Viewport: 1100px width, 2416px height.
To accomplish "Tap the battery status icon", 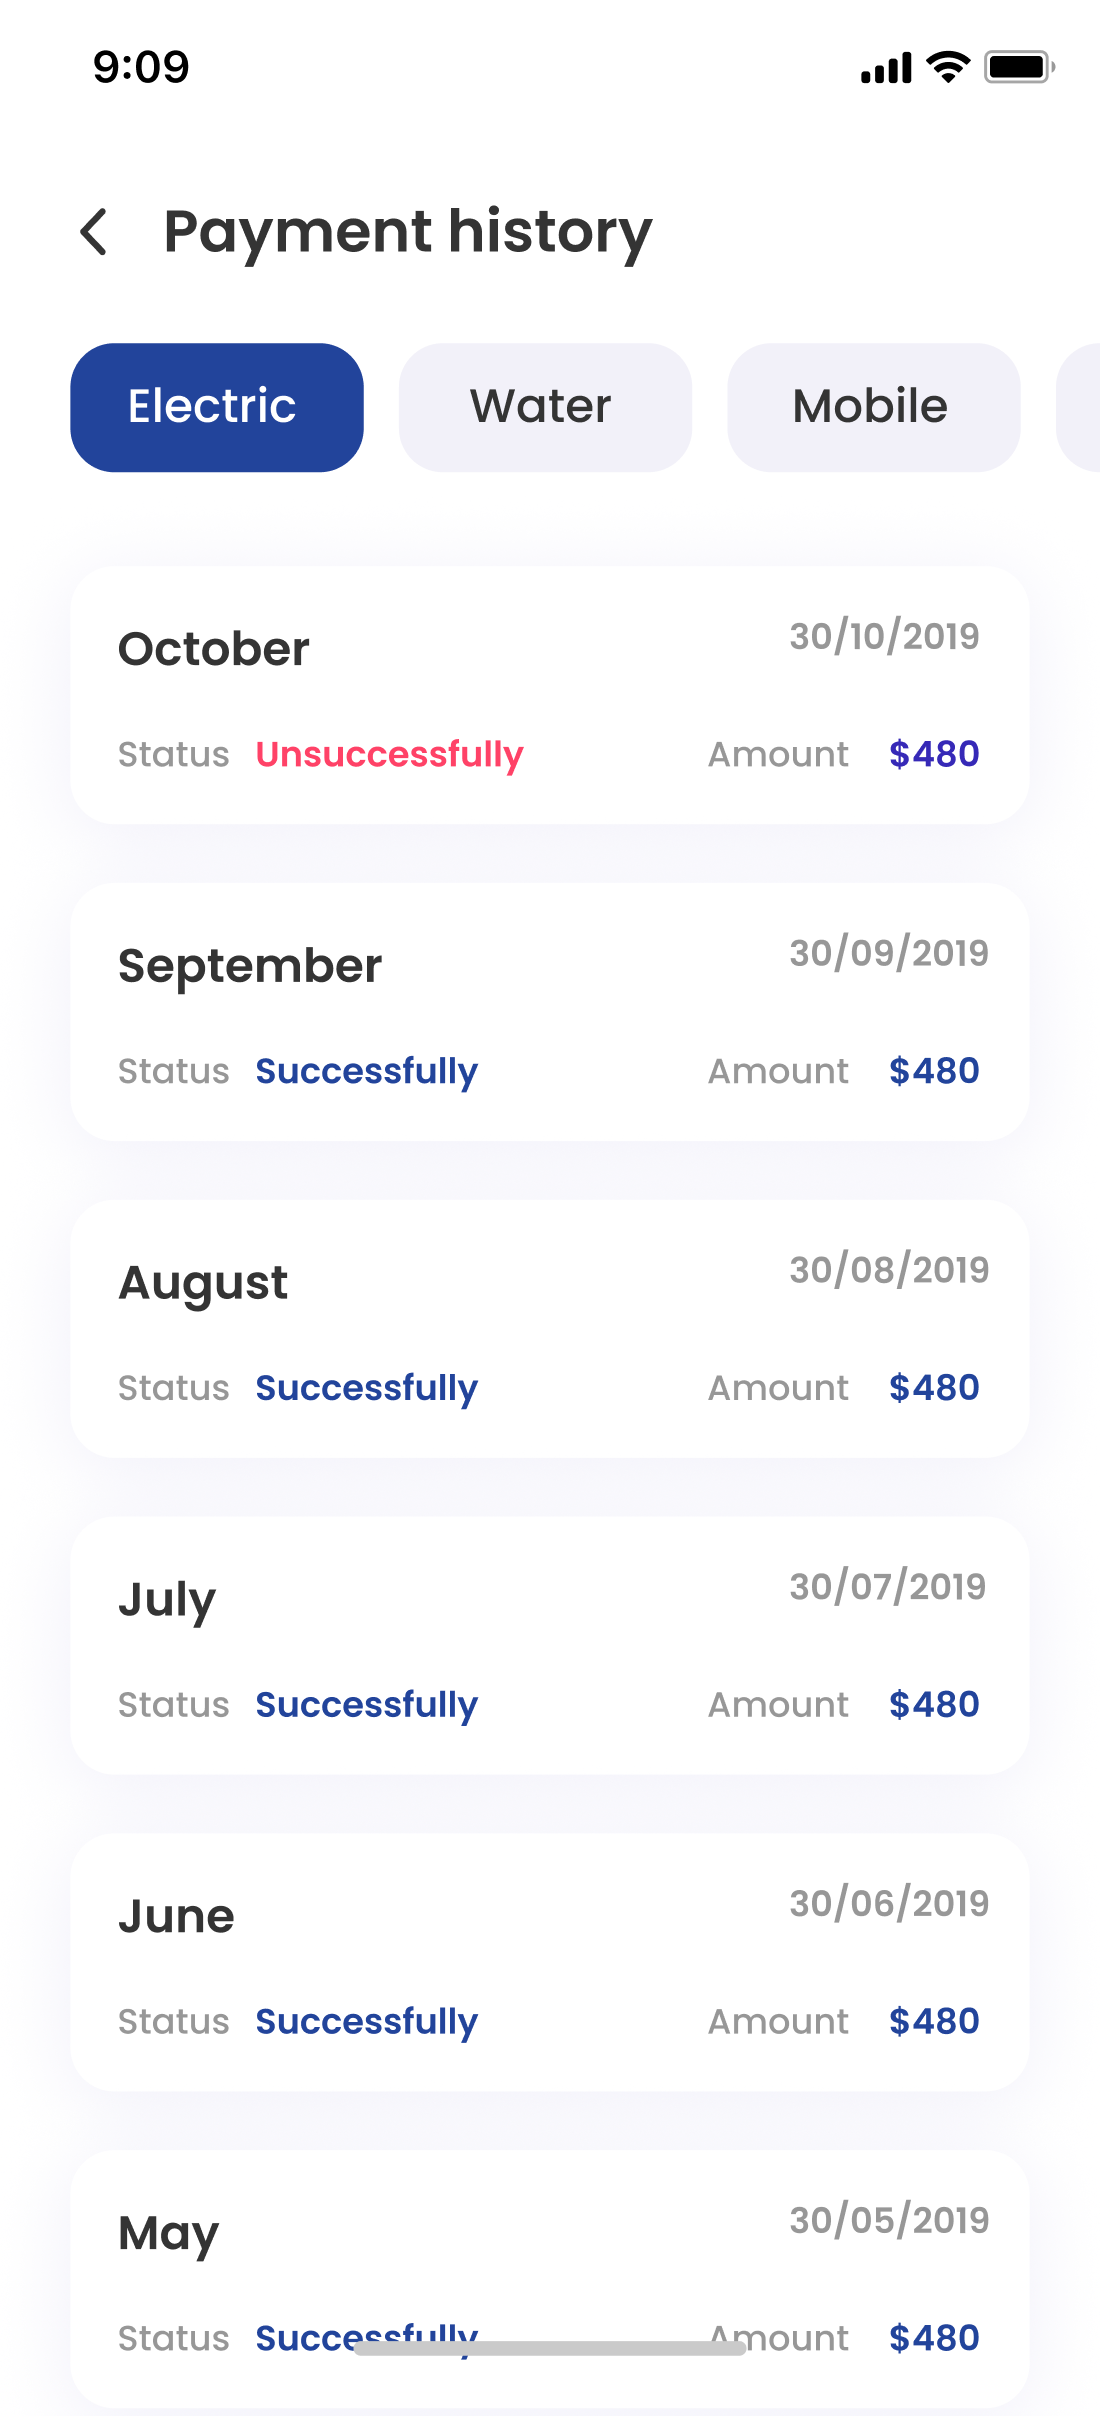I will tap(1018, 67).
